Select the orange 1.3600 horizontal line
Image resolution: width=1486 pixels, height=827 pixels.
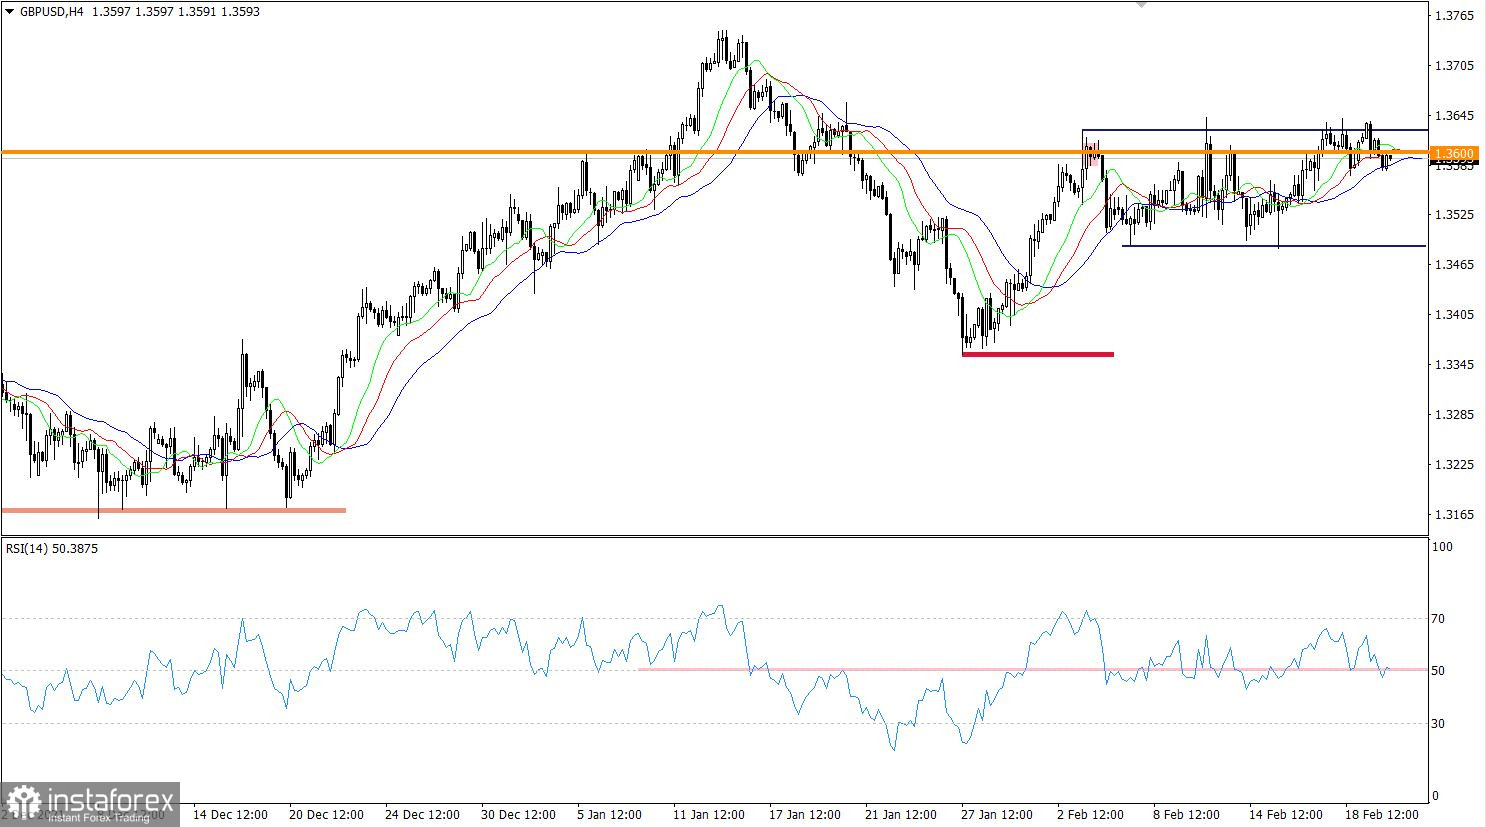pyautogui.click(x=714, y=152)
